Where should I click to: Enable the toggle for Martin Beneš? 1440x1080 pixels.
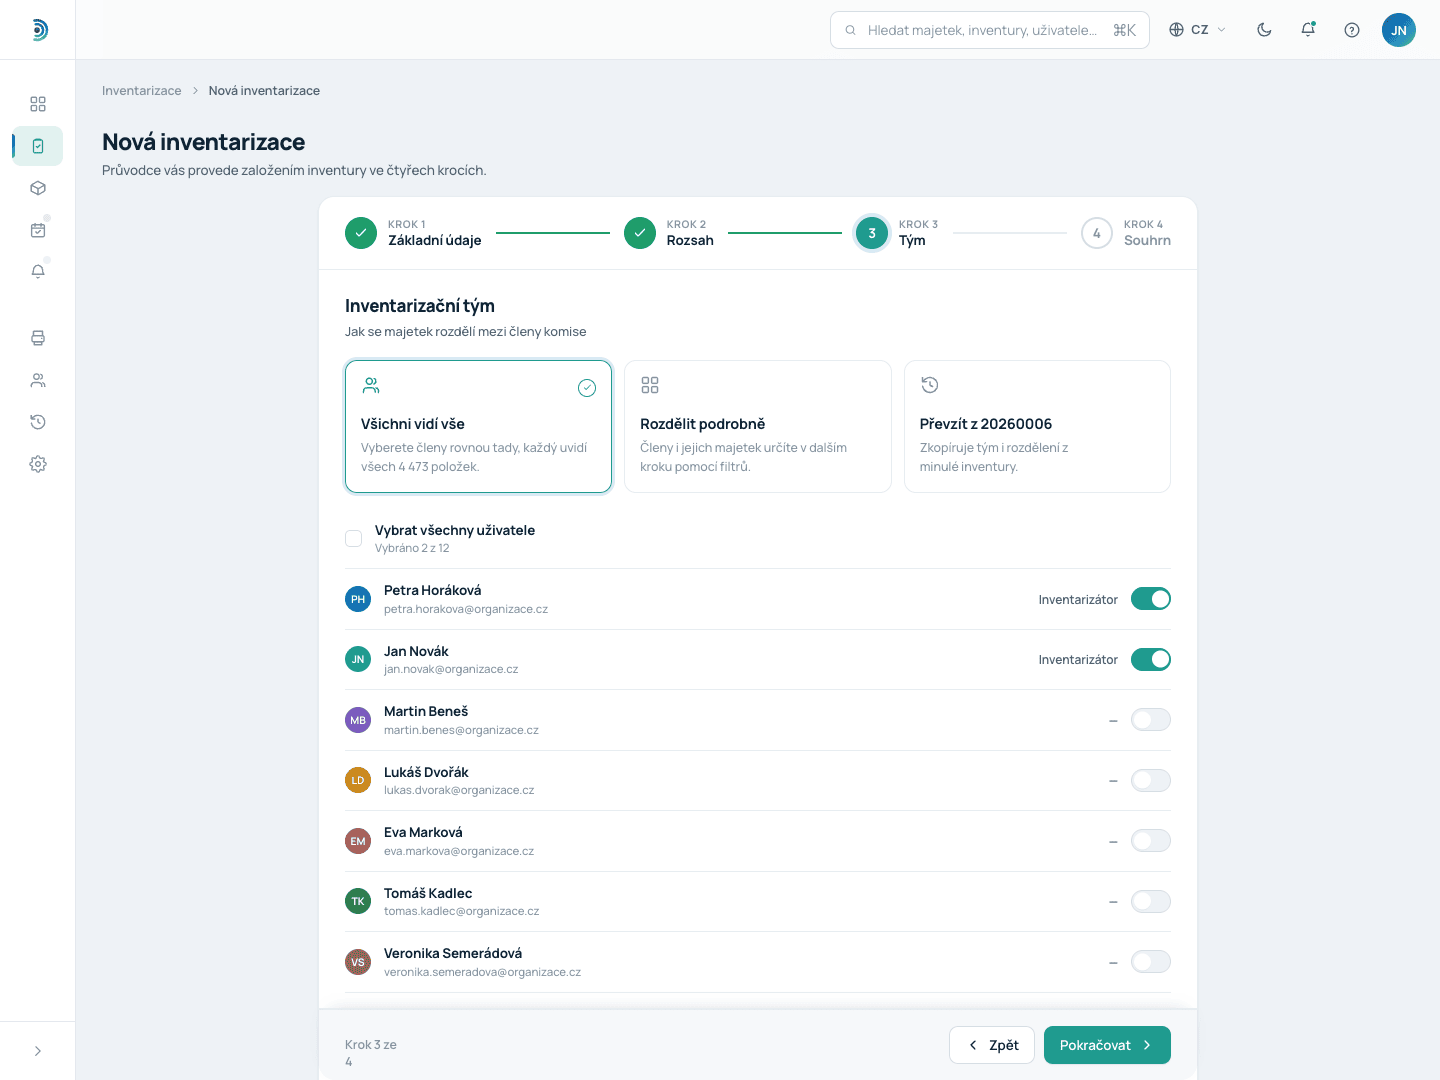pyautogui.click(x=1151, y=720)
